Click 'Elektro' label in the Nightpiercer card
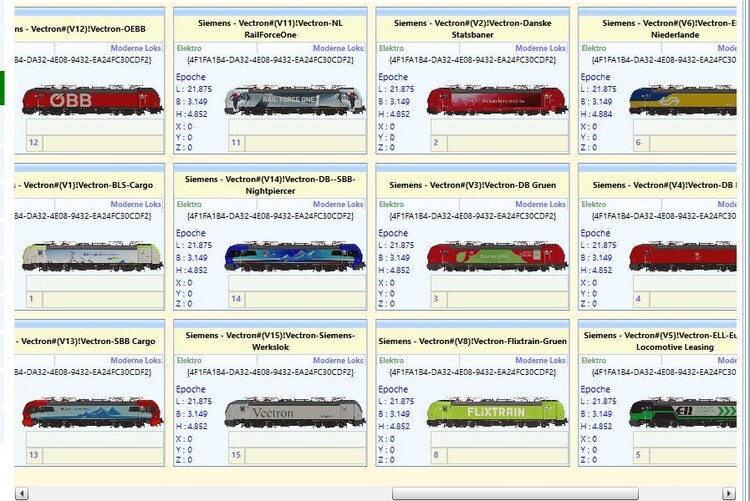The width and height of the screenshot is (750, 501). pos(189,204)
